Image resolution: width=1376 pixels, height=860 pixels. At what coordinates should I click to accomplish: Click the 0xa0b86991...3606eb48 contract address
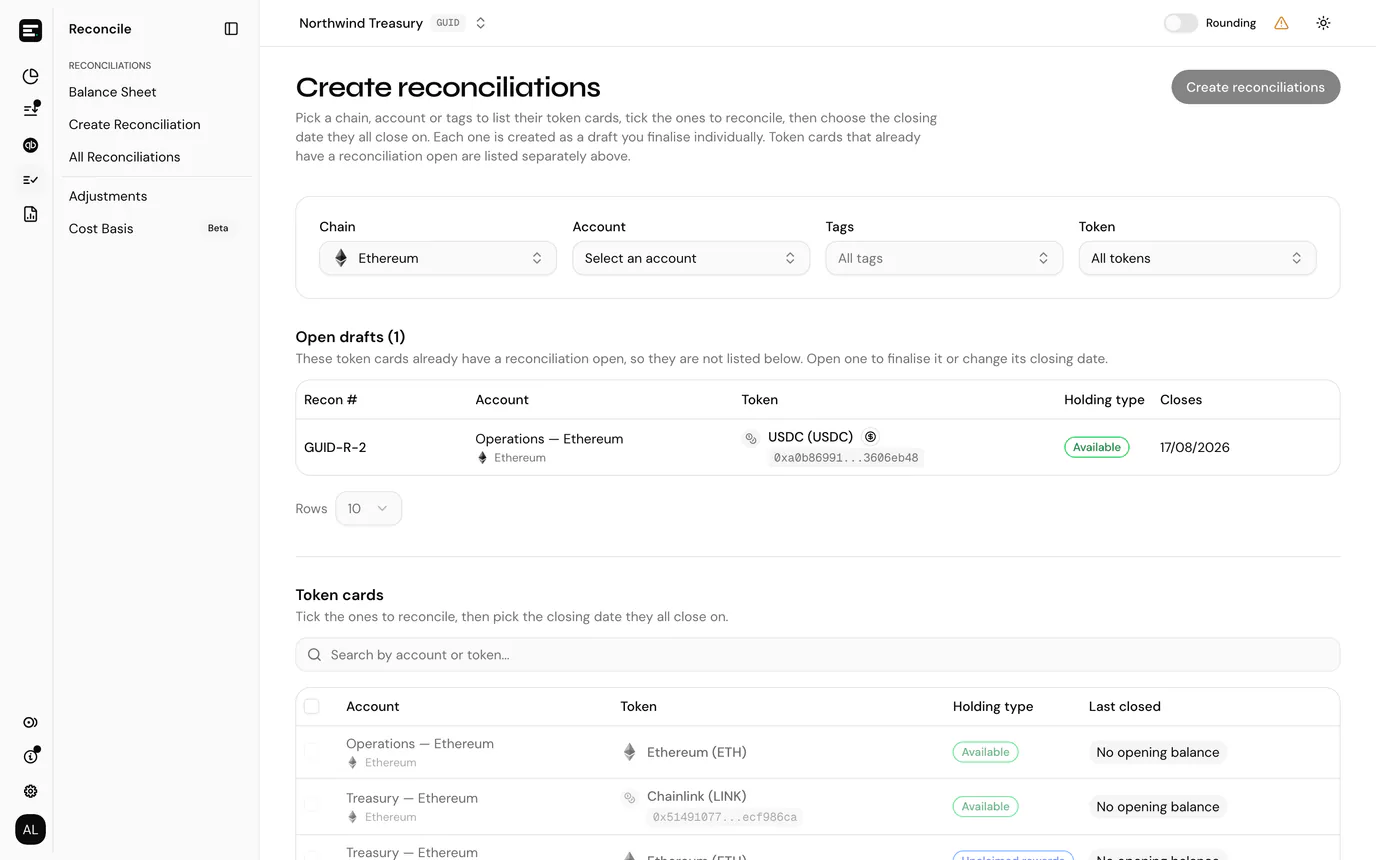coord(846,458)
